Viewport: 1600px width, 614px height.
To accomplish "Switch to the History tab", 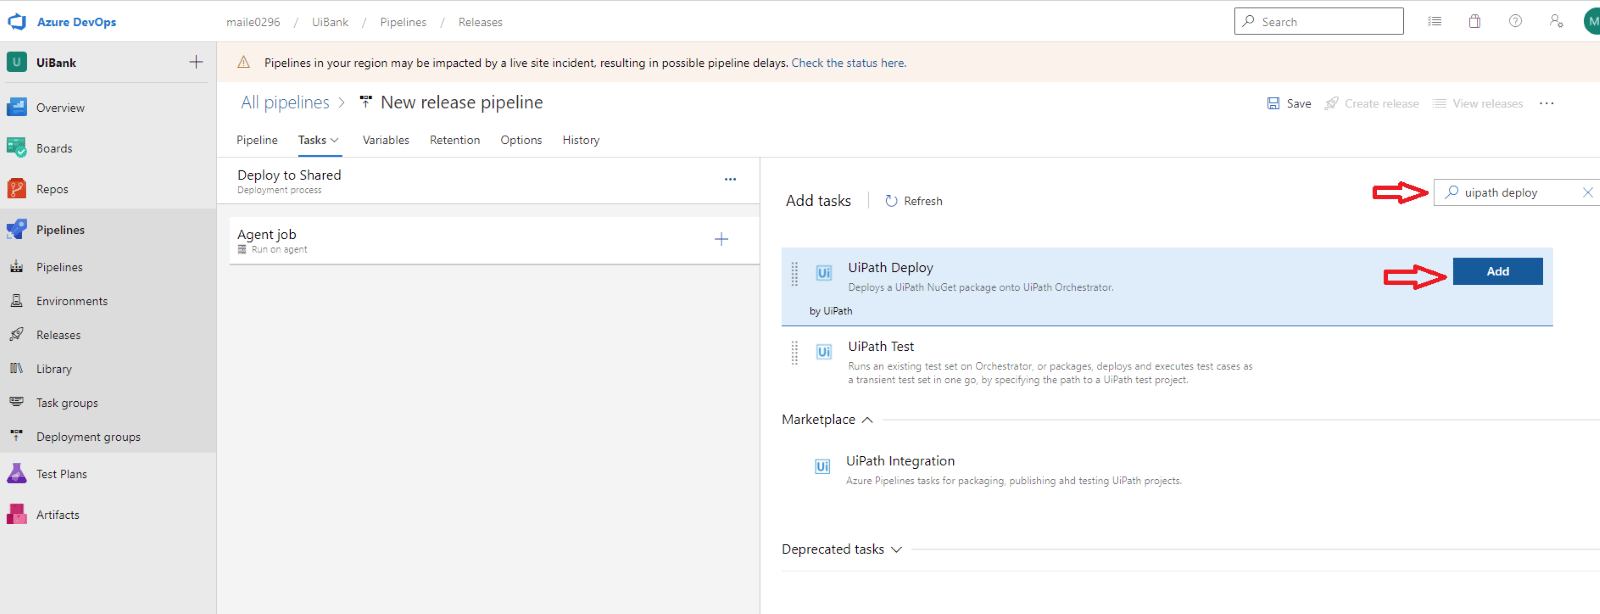I will point(581,140).
